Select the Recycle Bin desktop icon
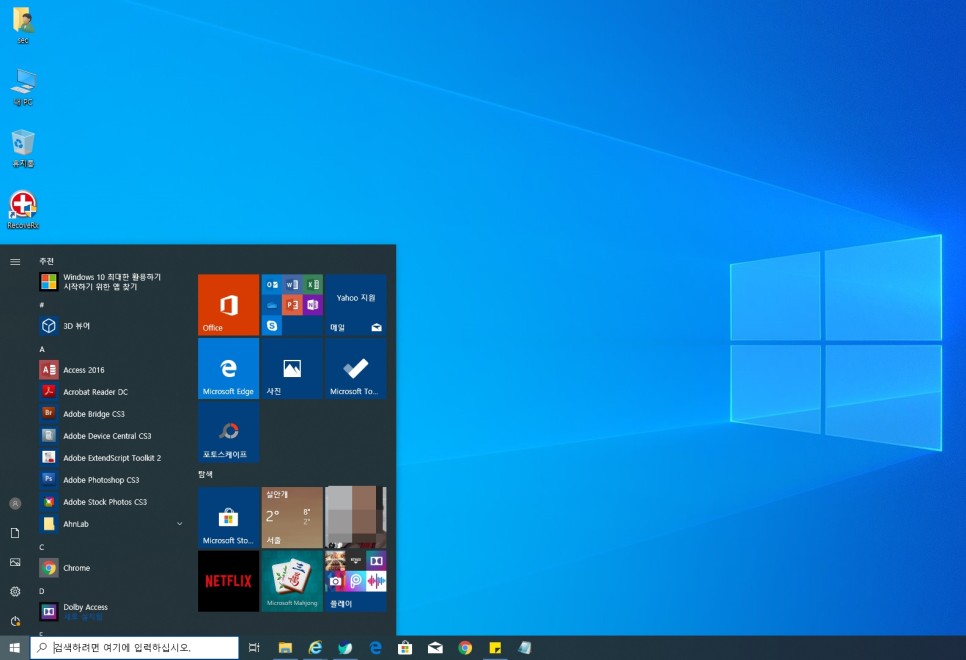The image size is (966, 660). pos(23,149)
